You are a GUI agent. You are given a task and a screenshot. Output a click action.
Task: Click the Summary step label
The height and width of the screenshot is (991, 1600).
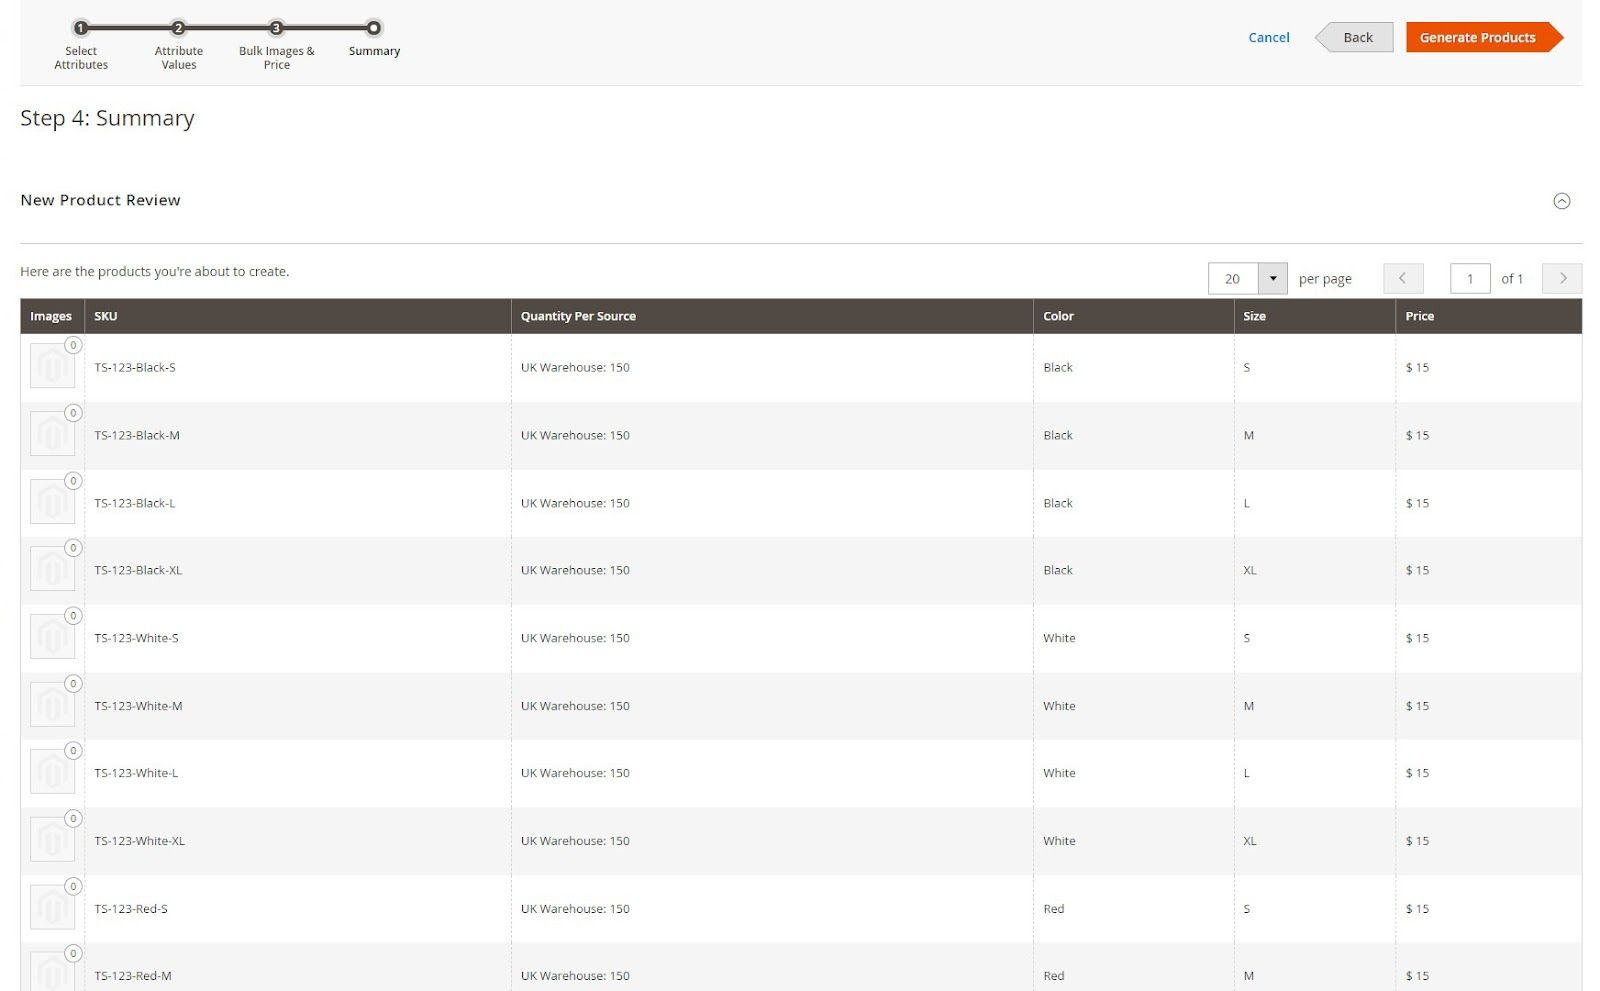[373, 51]
